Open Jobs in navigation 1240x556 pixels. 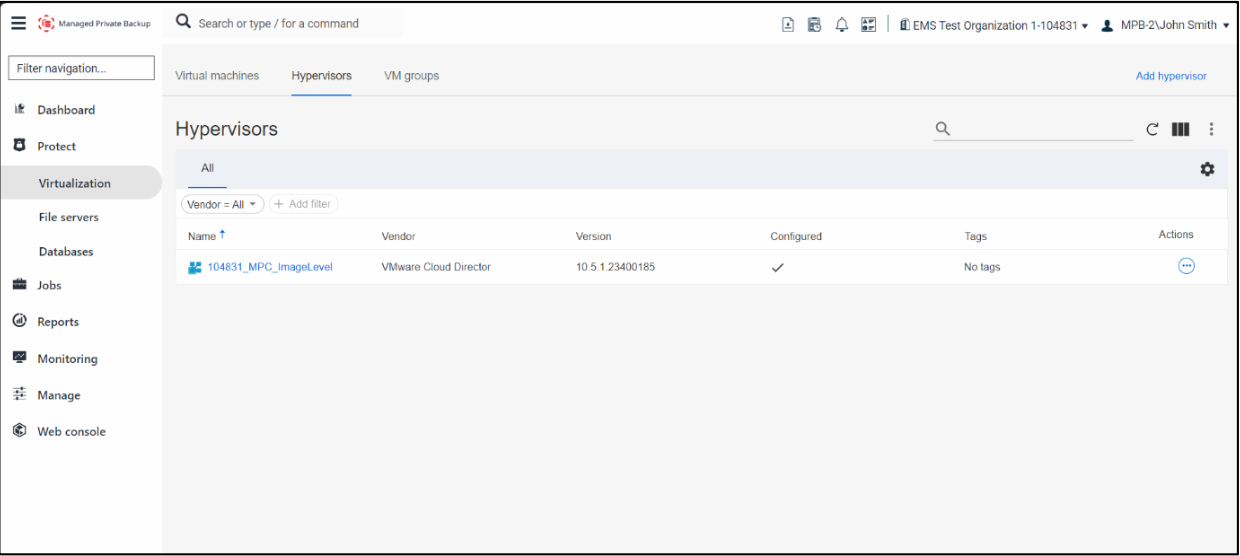(50, 285)
